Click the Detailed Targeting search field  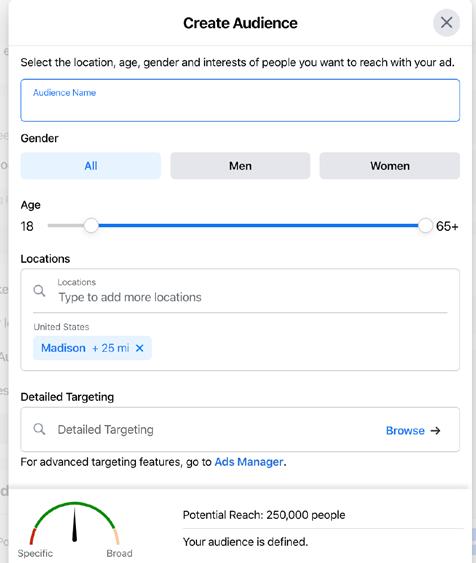215,429
